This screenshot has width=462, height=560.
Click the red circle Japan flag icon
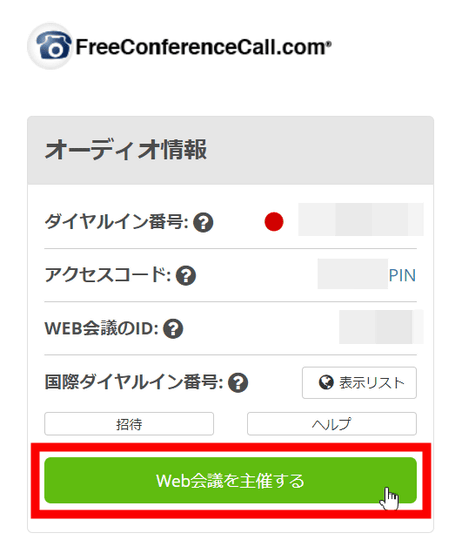[x=274, y=222]
